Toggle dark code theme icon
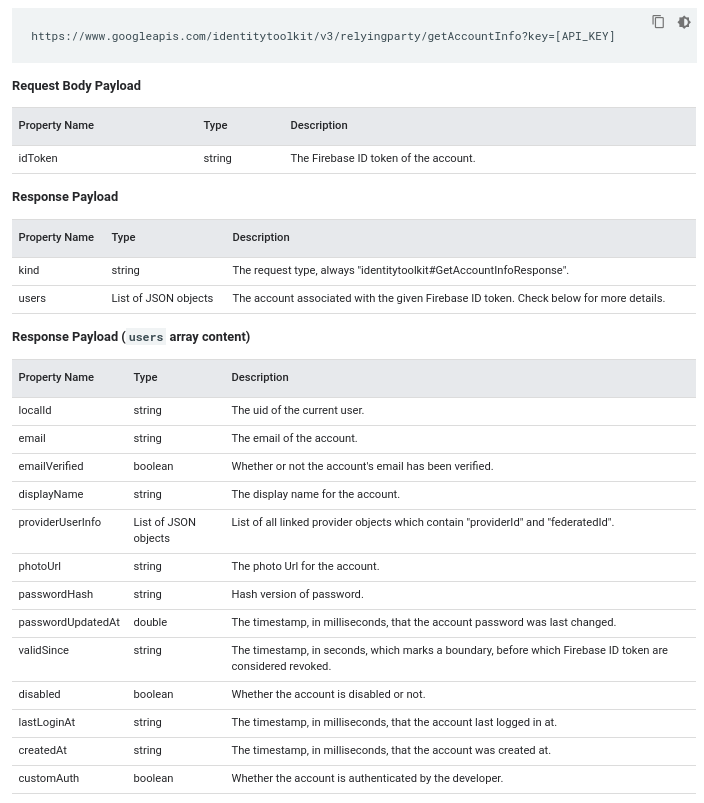 684,22
